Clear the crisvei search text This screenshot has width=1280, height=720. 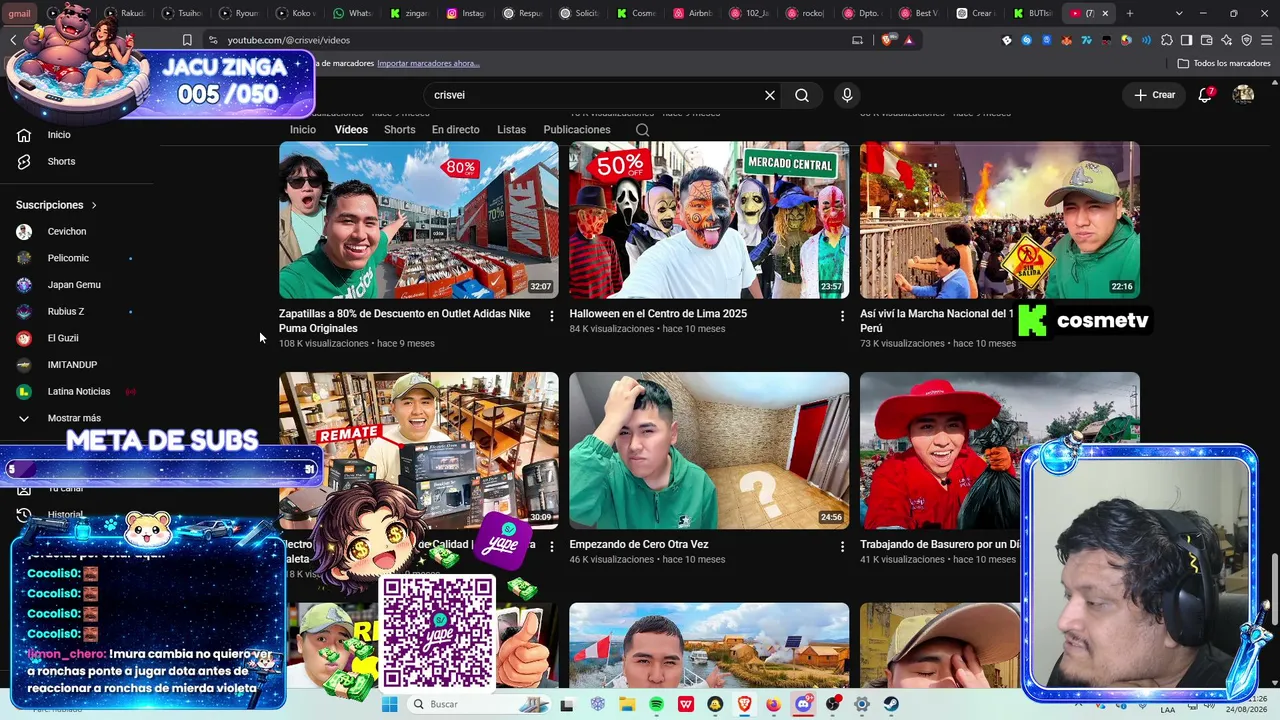770,95
